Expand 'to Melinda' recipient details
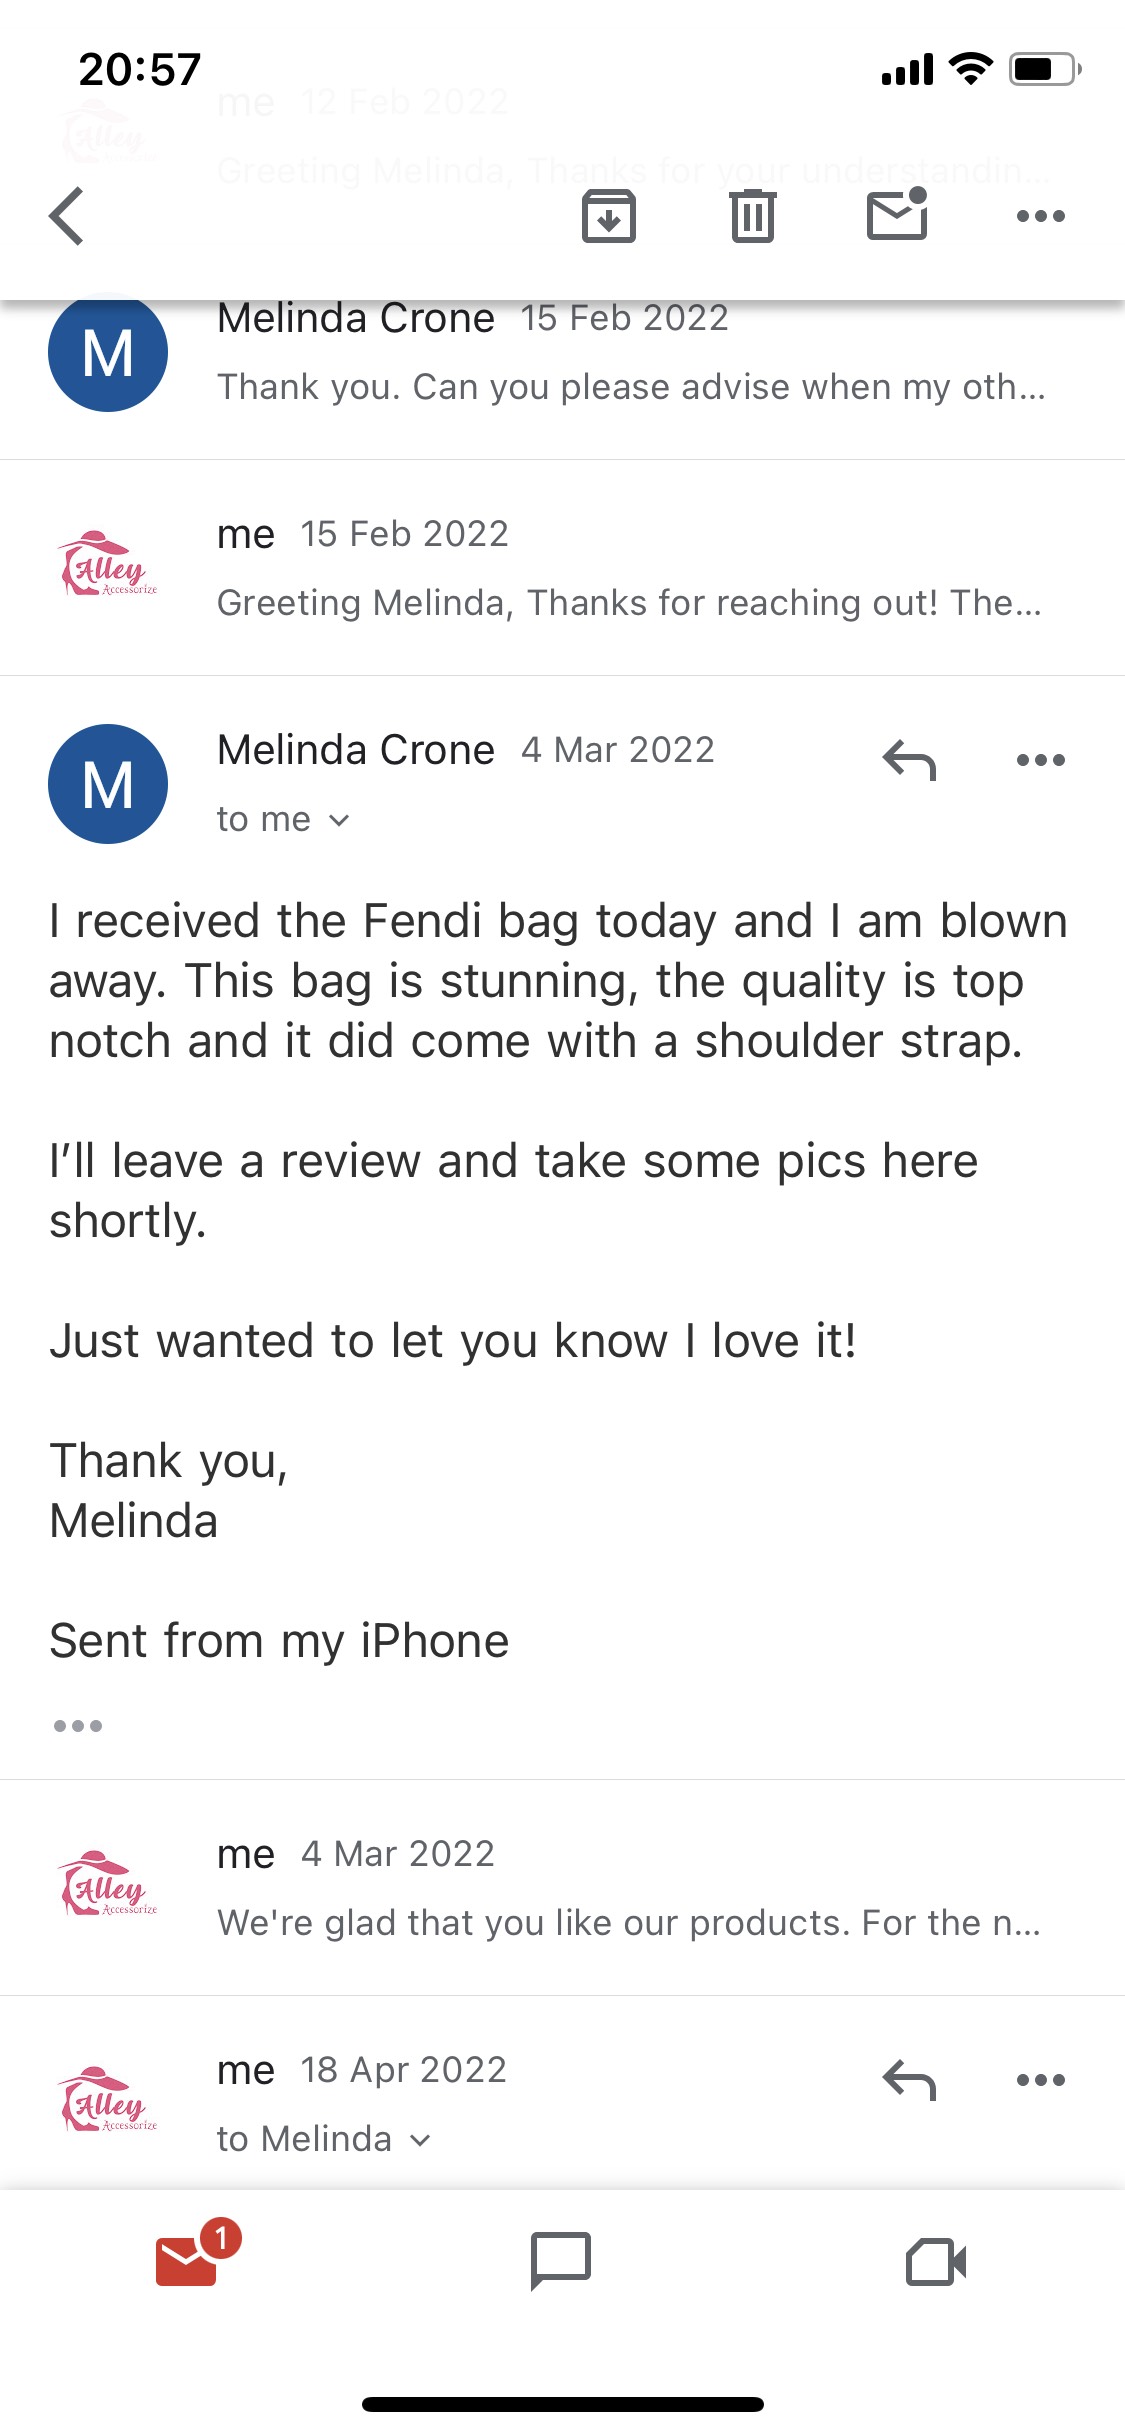The height and width of the screenshot is (2436, 1125). coord(318,2138)
